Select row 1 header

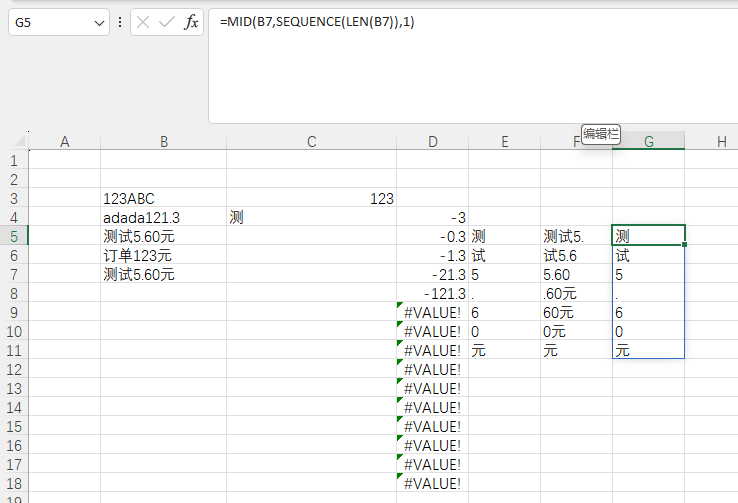click(14, 160)
